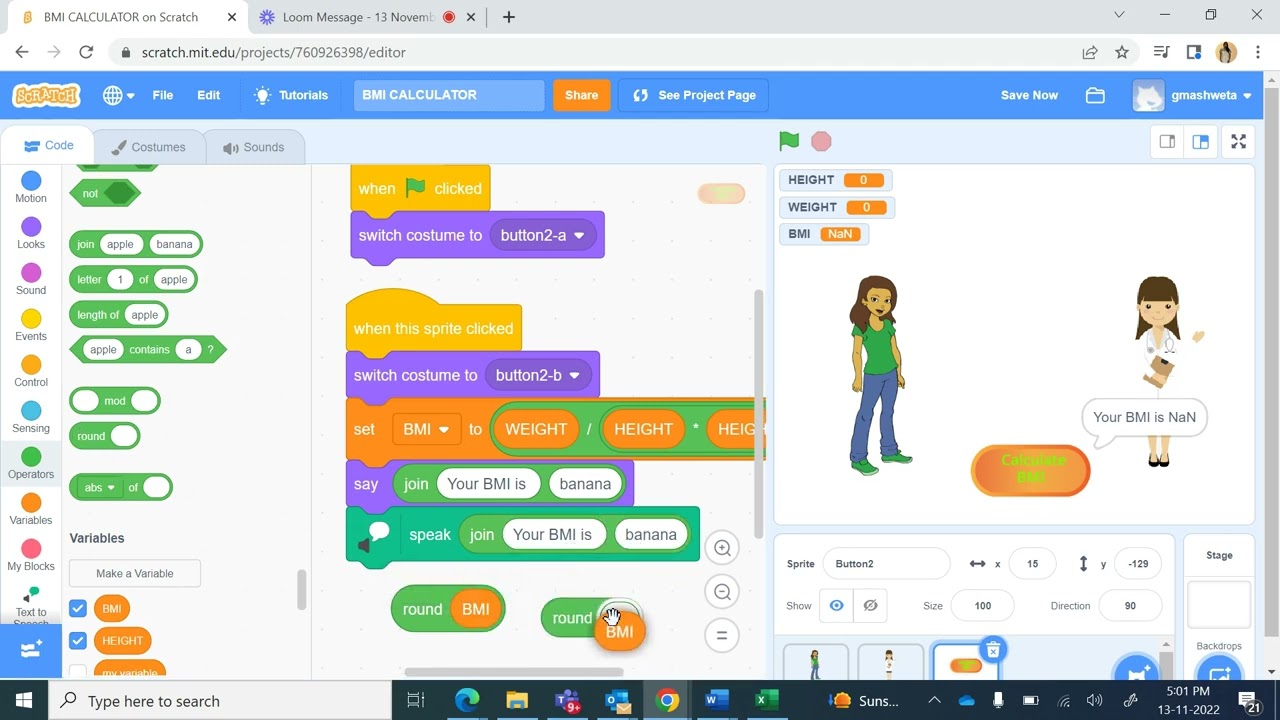Open the Edit menu
The width and height of the screenshot is (1280, 720).
pos(208,95)
